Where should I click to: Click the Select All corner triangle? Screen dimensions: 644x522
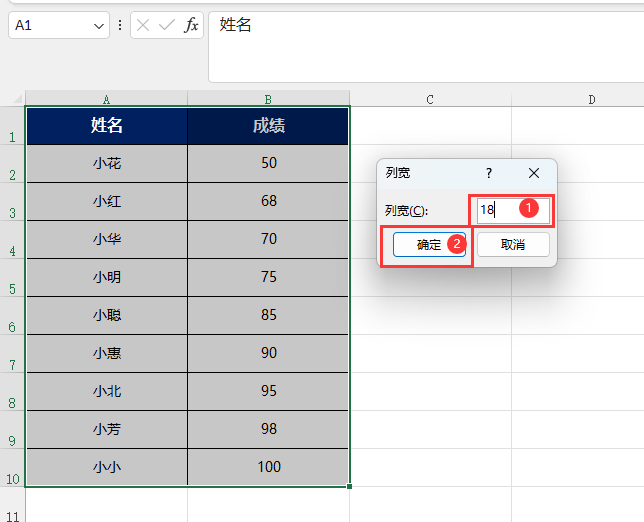tap(17, 99)
